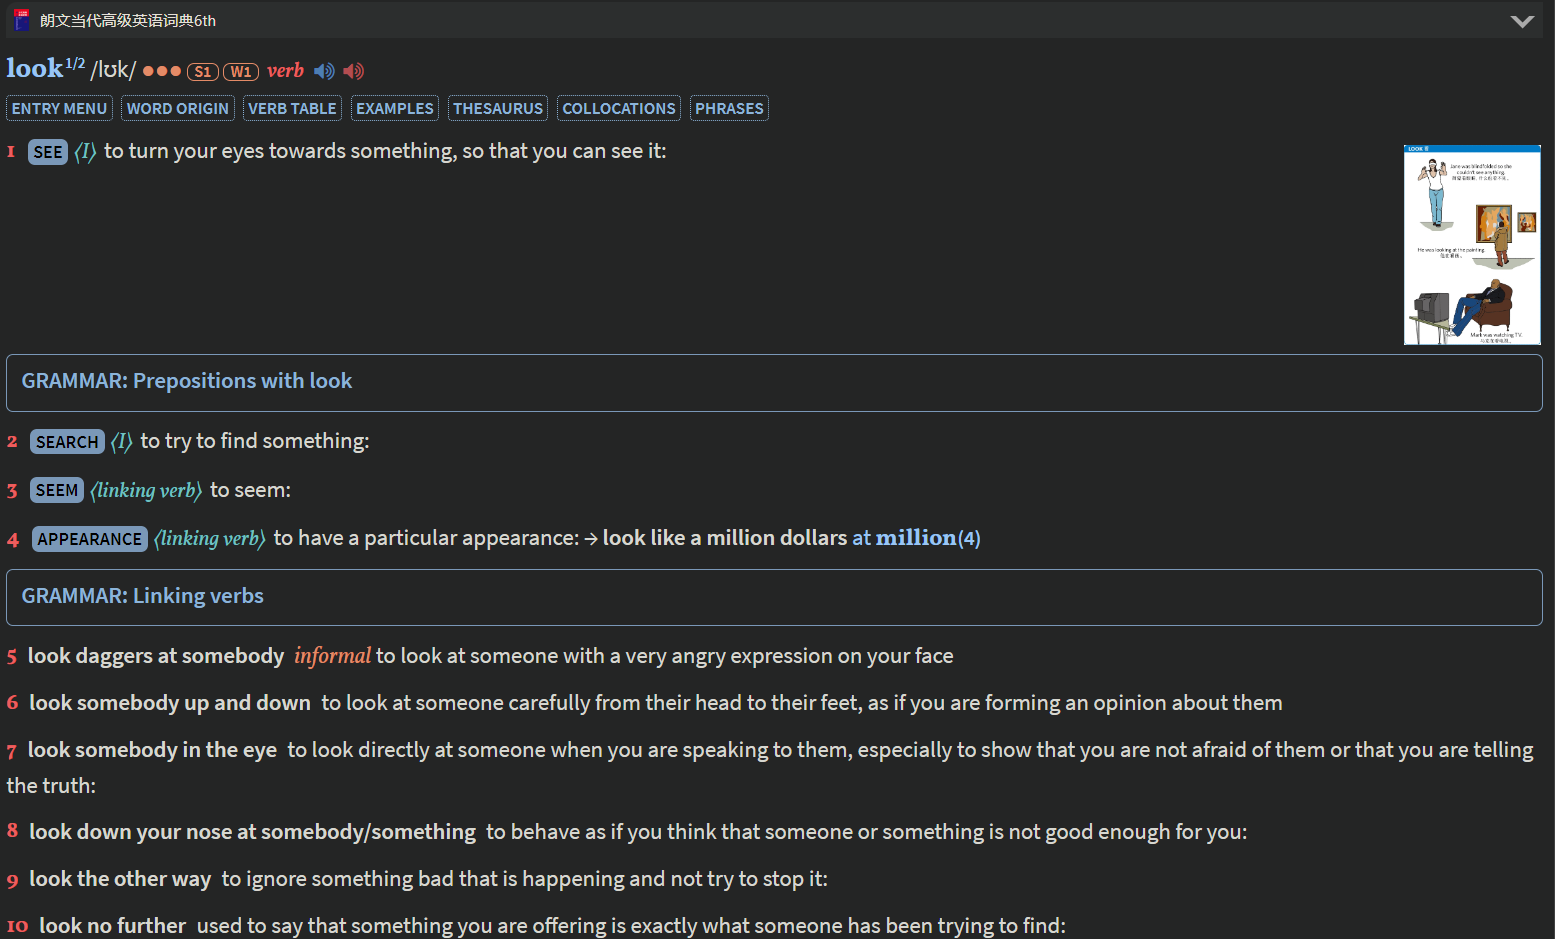The height and width of the screenshot is (939, 1555).
Task: Click the W1 written frequency badge
Action: click(241, 72)
